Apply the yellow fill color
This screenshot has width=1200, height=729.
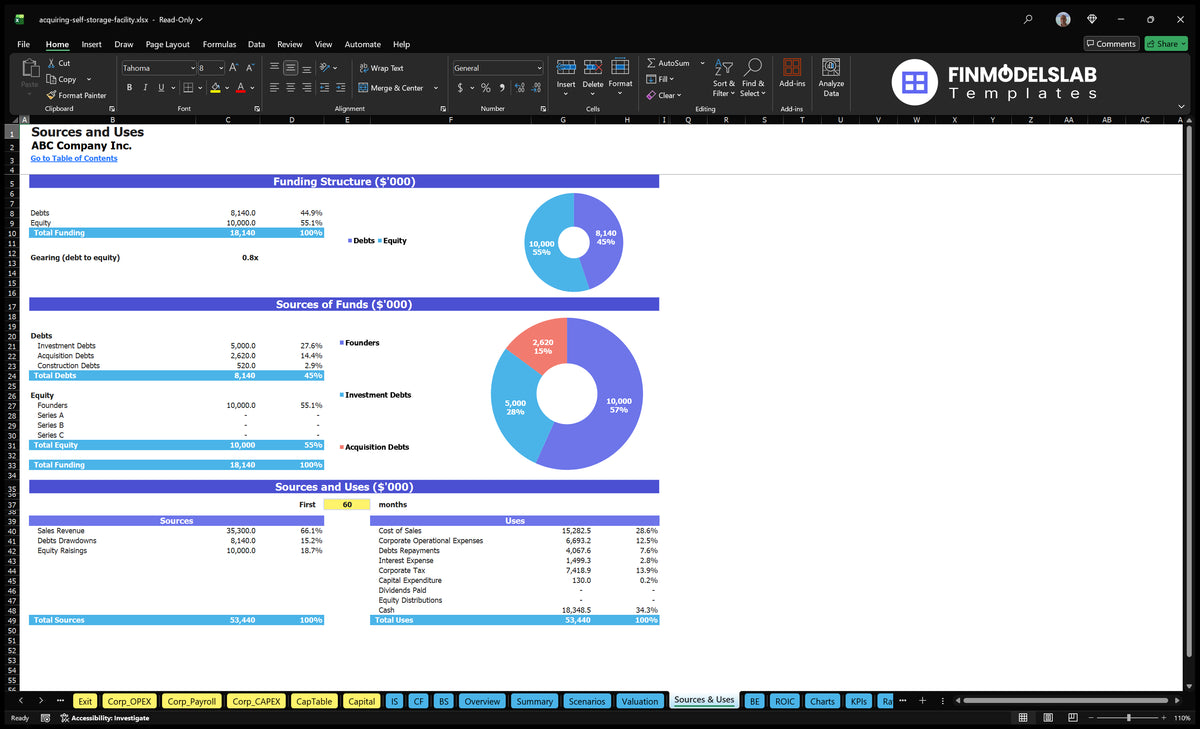point(215,88)
